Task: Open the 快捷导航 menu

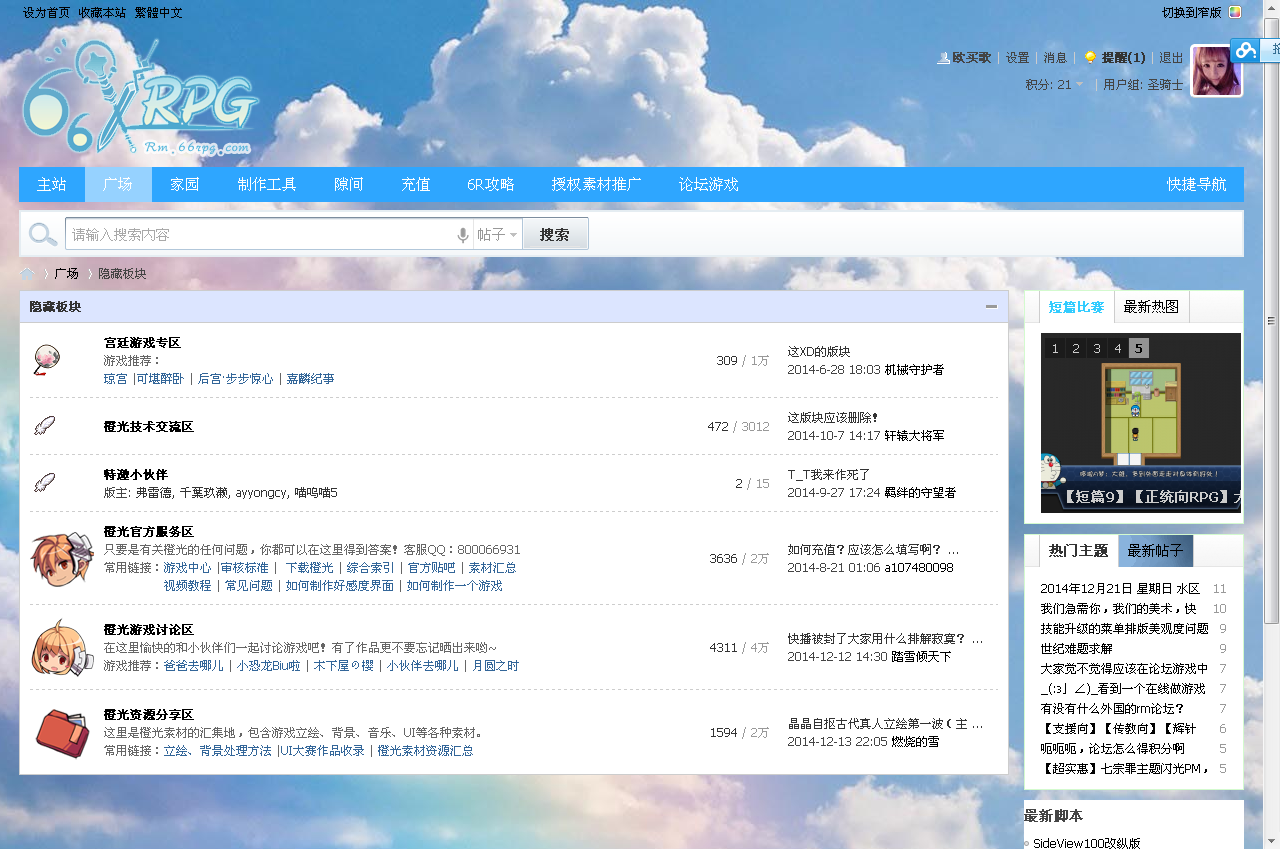Action: click(1197, 185)
